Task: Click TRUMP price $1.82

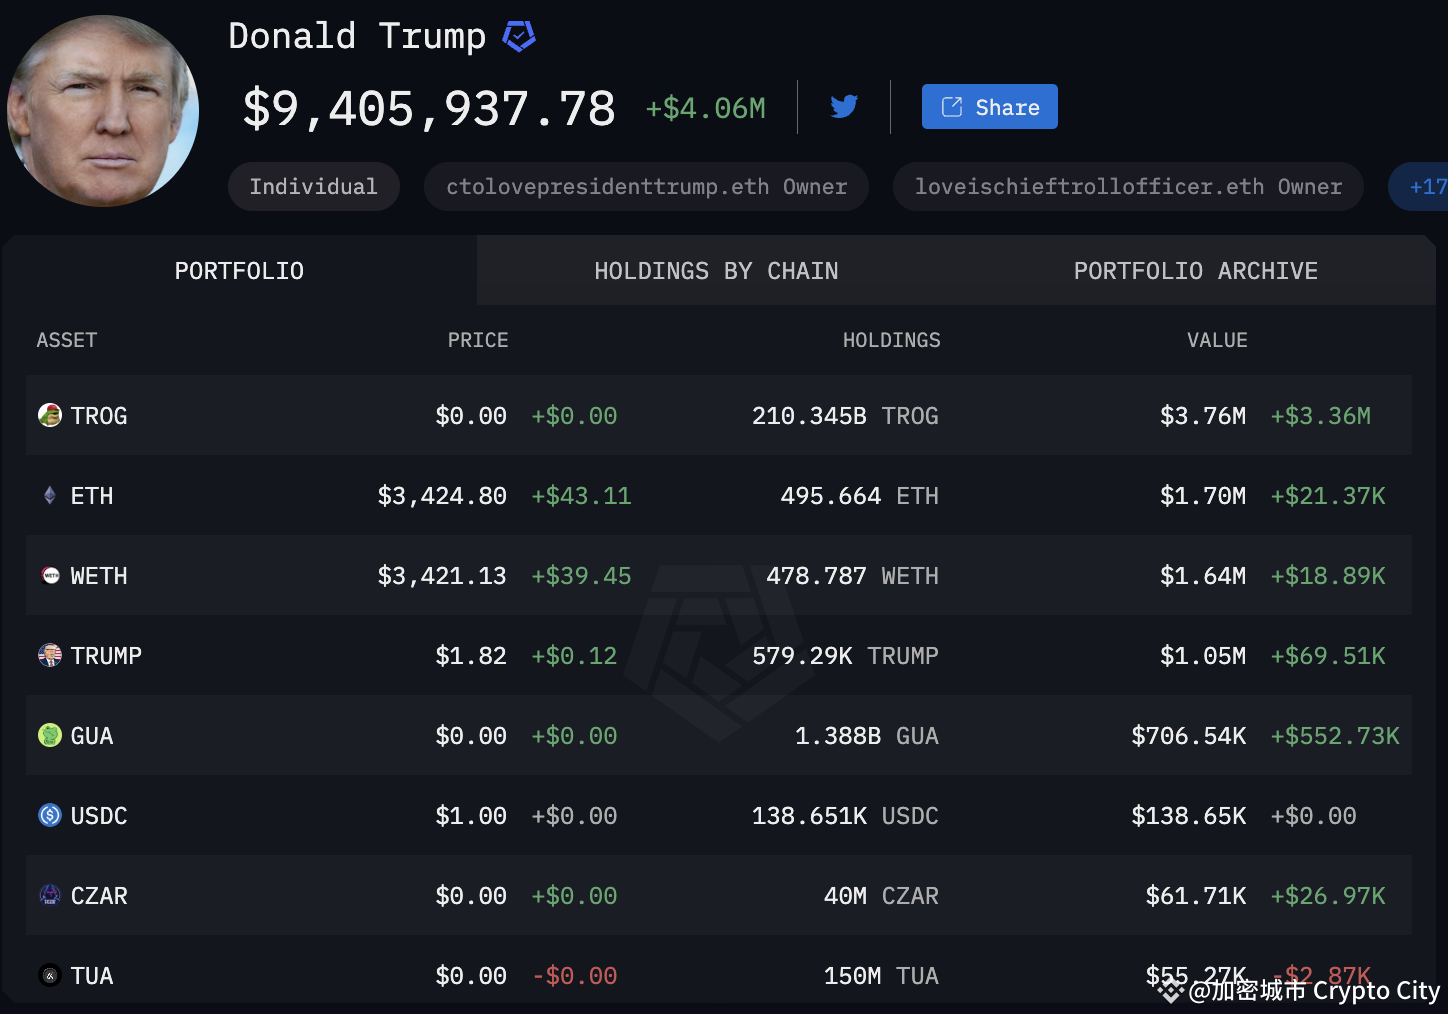Action: click(x=471, y=656)
